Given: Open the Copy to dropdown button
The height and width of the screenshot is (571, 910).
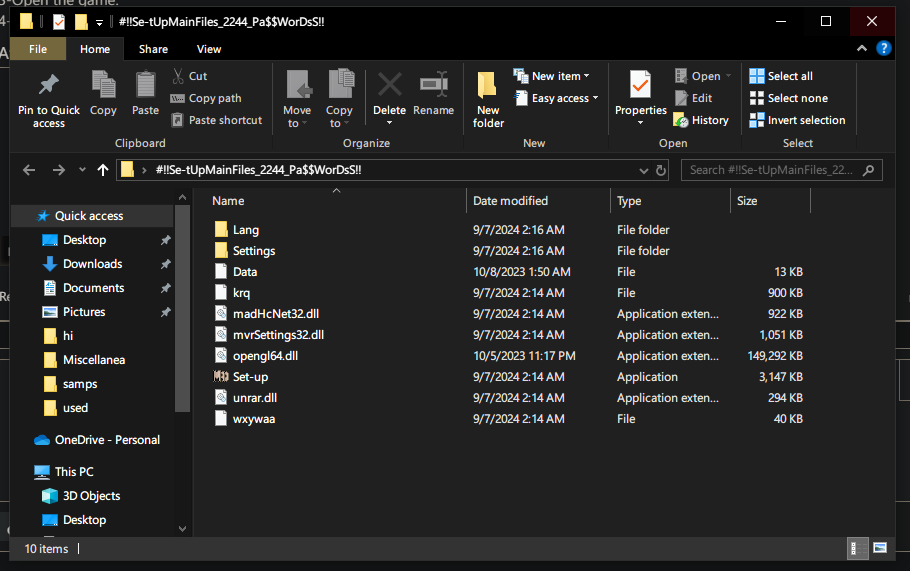Looking at the screenshot, I should (x=340, y=99).
